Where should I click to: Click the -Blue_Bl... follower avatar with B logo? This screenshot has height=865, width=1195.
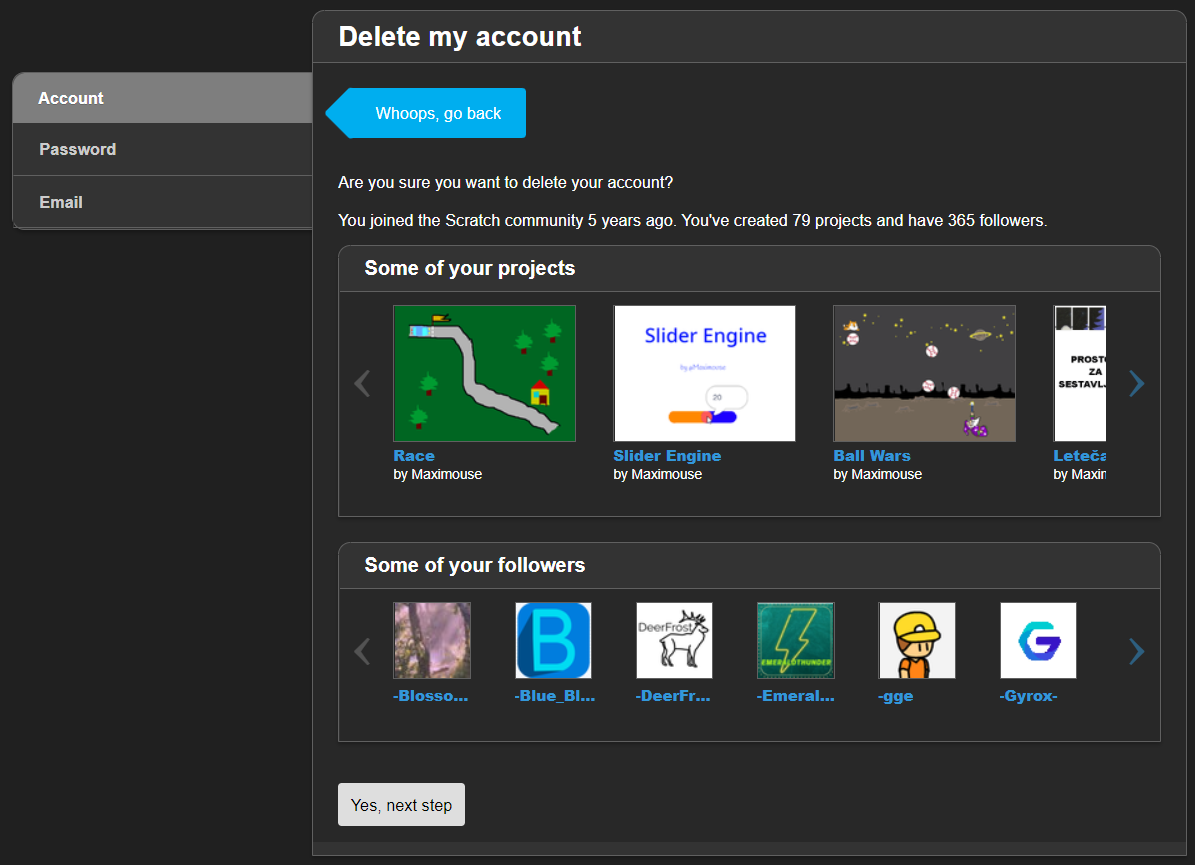(553, 640)
